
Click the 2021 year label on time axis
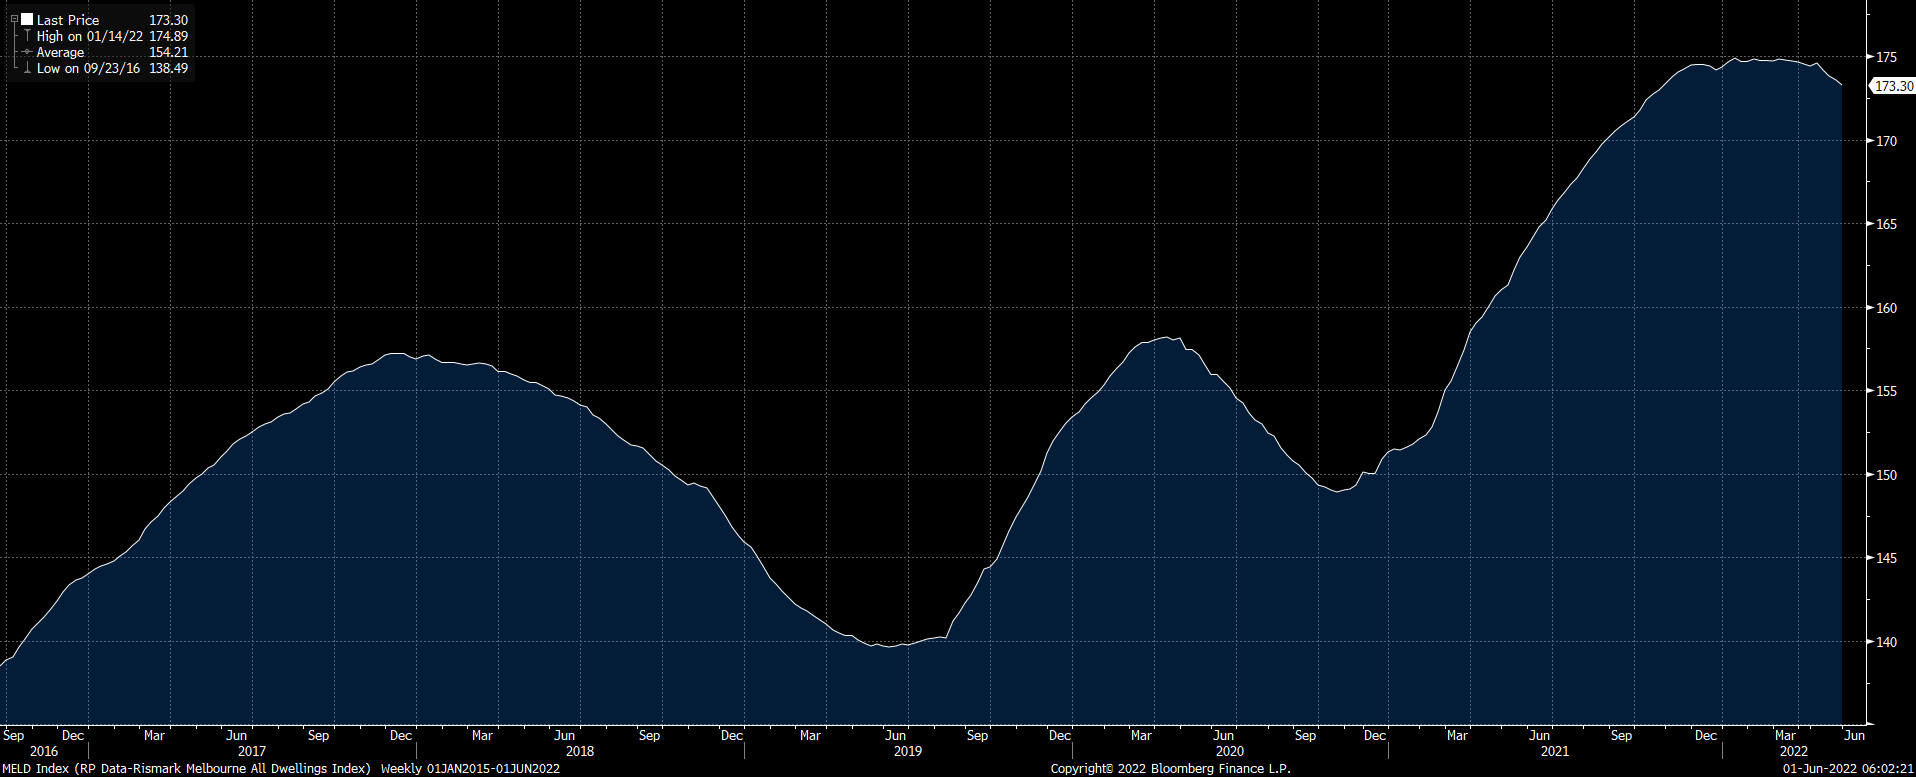[1554, 751]
